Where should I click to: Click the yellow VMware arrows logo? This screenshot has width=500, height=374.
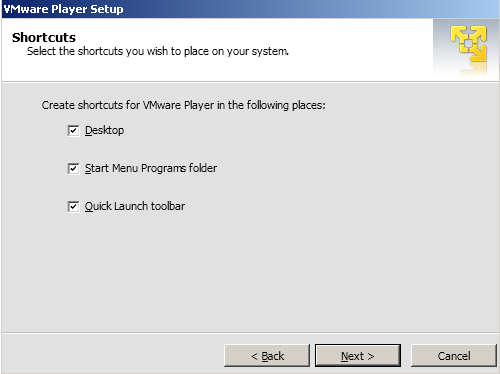point(468,44)
